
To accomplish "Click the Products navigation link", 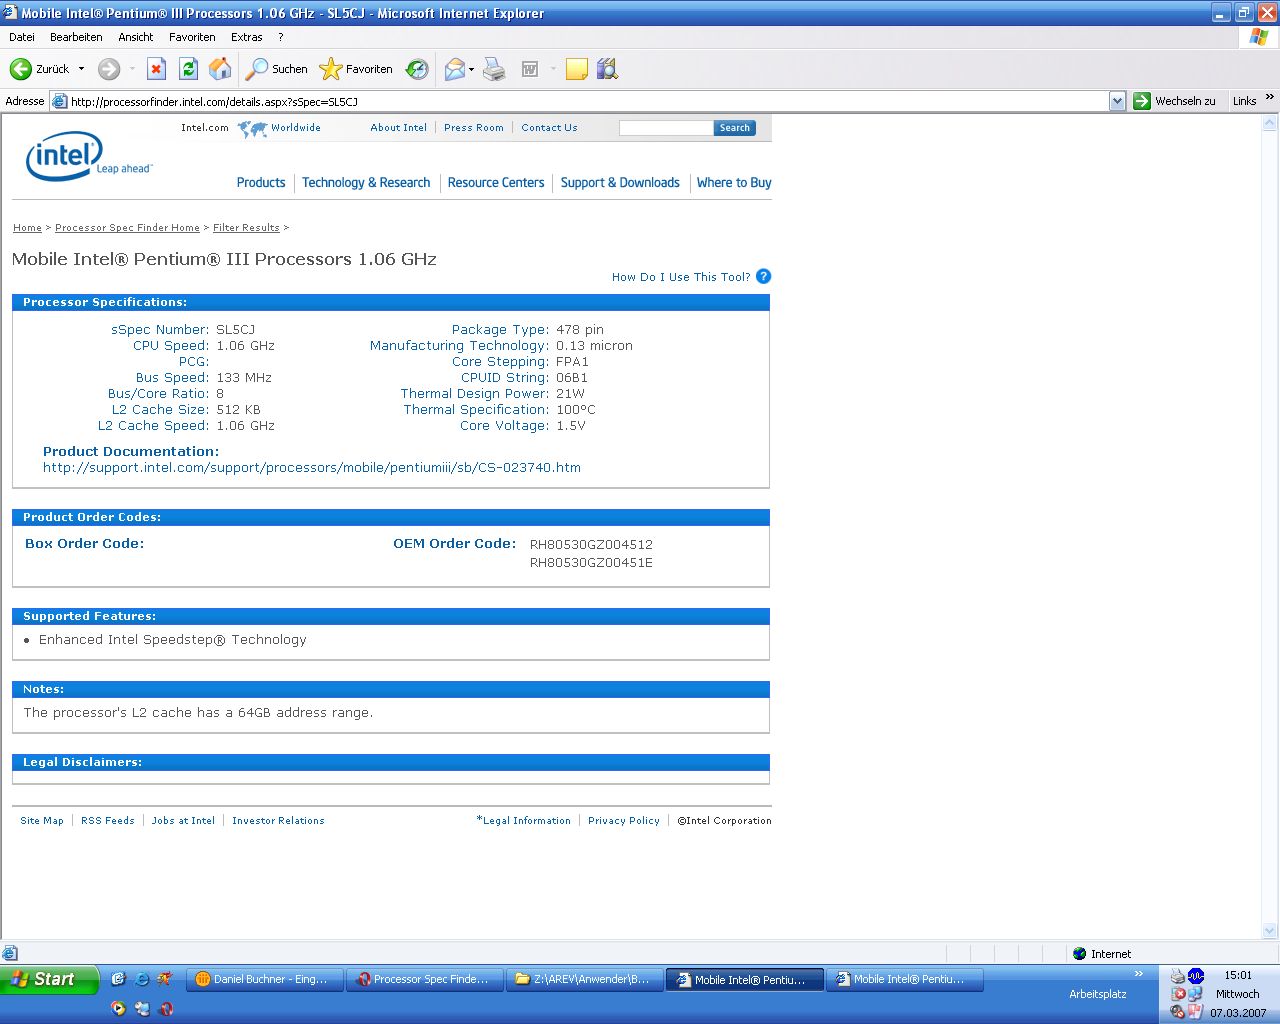I will pos(261,183).
